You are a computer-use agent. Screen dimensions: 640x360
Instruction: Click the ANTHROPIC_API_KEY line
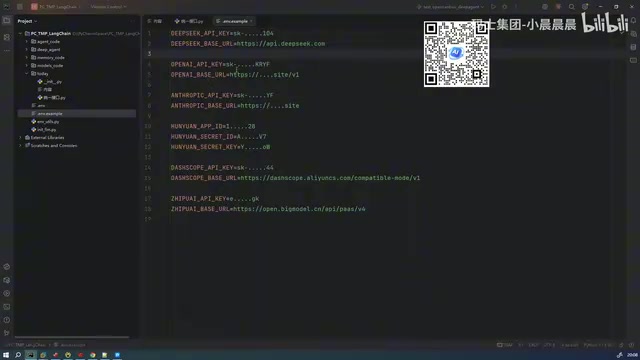222,96
